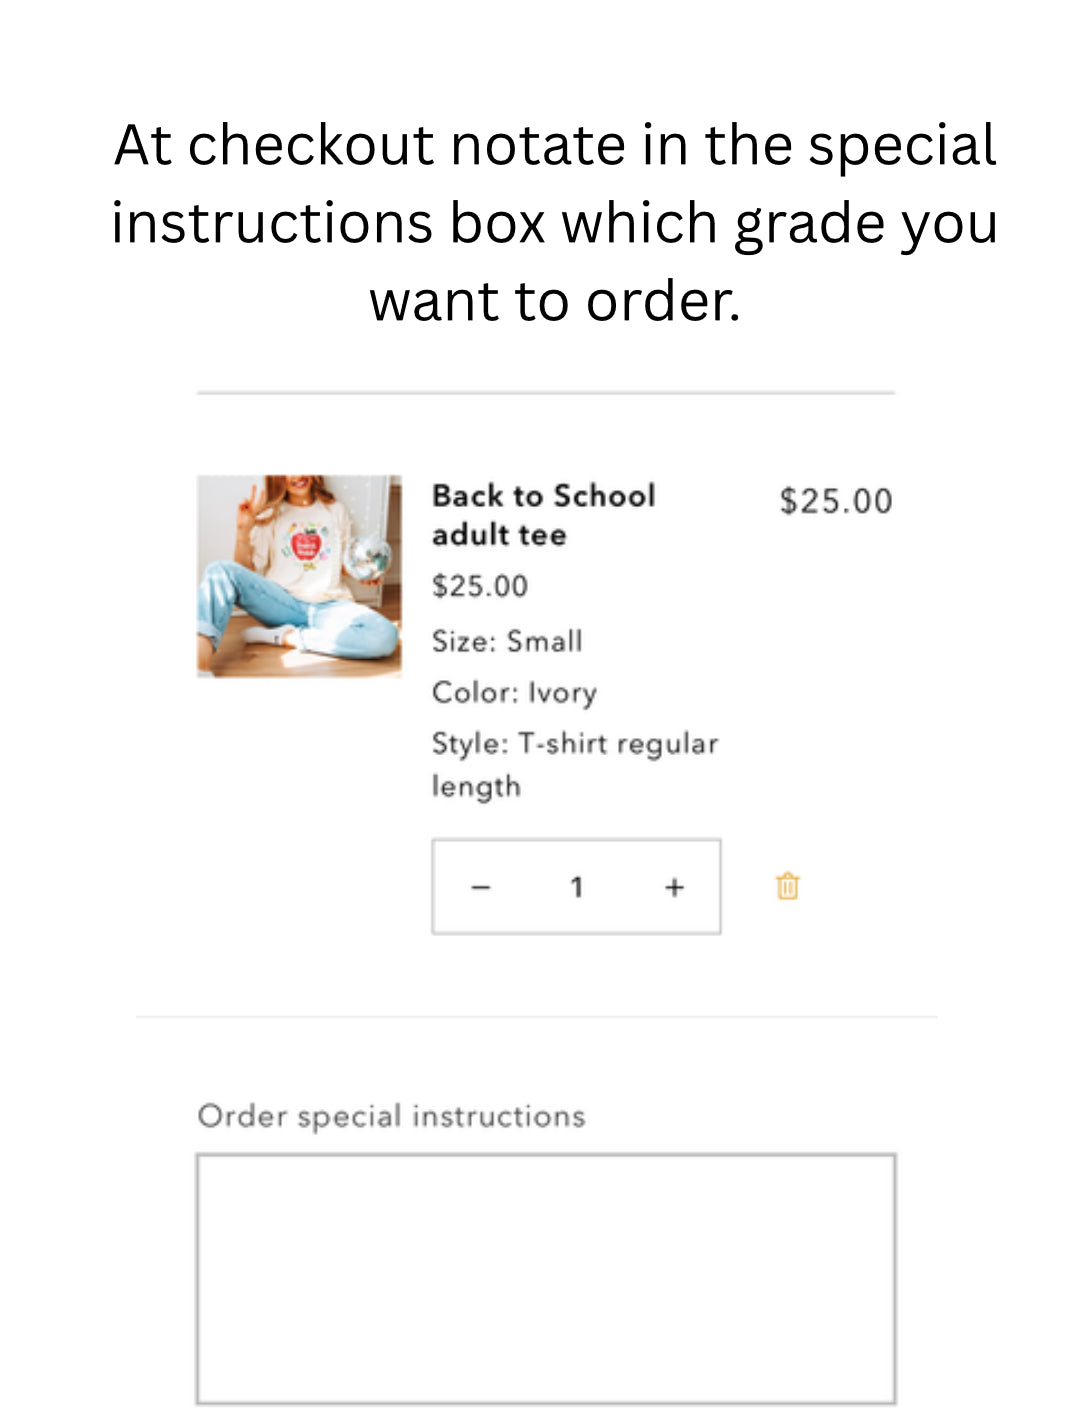
Task: Increase quantity with the plus button
Action: [675, 887]
